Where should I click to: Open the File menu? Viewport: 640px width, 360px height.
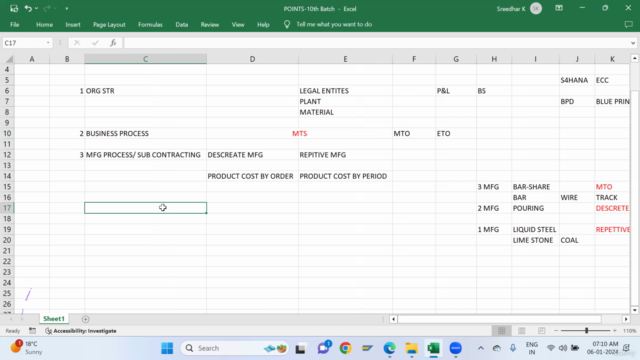[15, 24]
